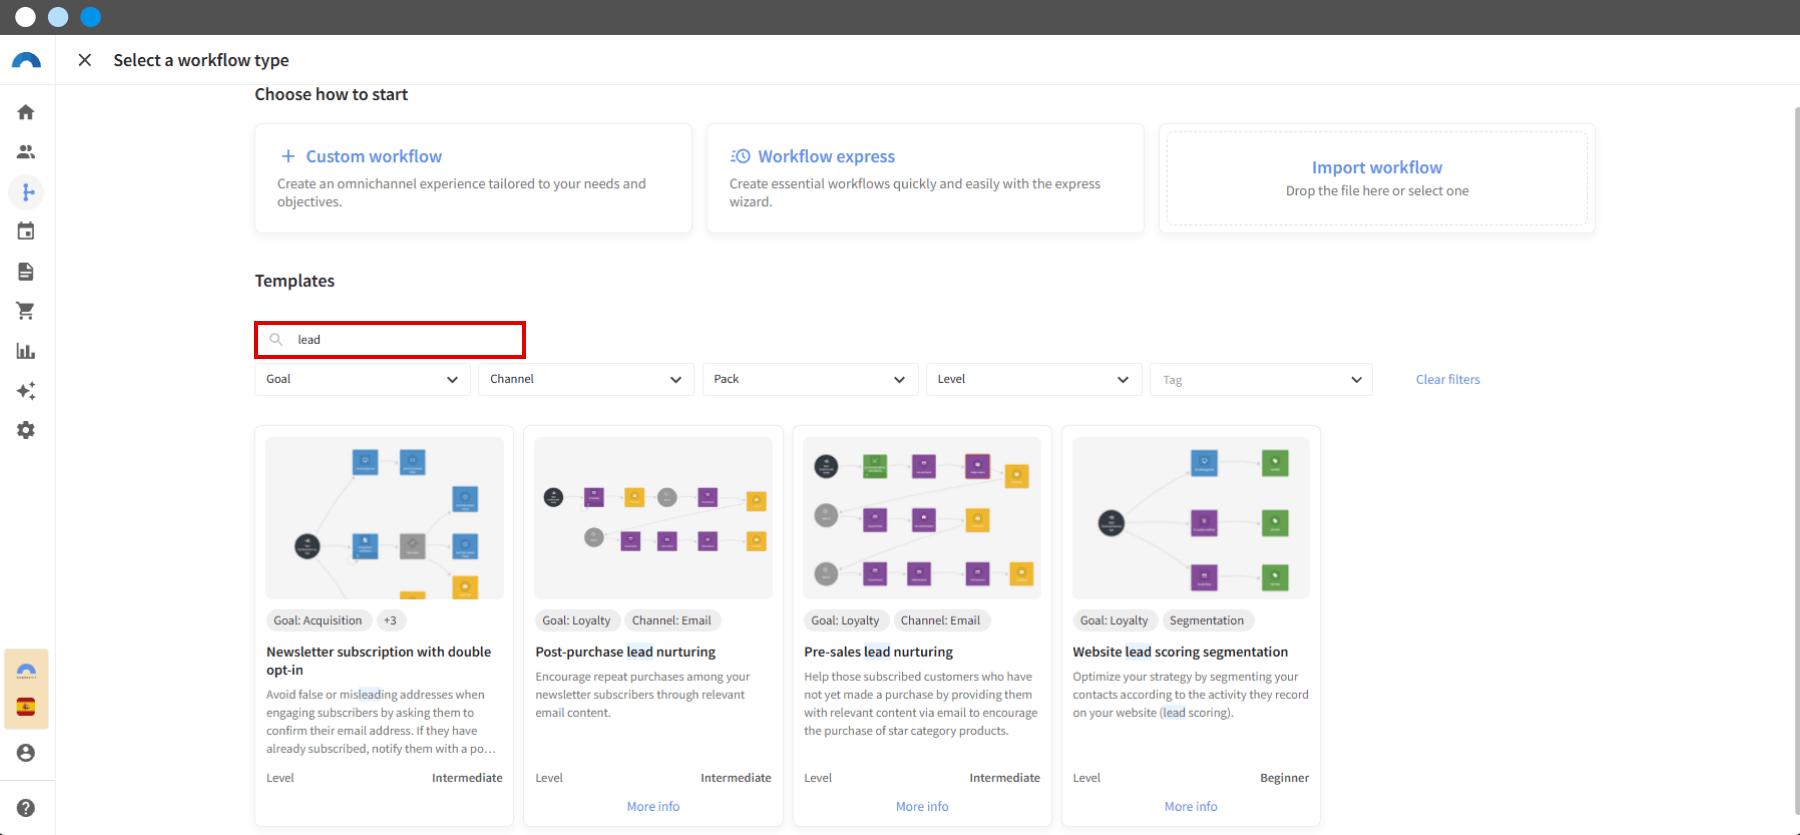This screenshot has height=835, width=1800.
Task: Expand the Goal filter dropdown
Action: [x=362, y=379]
